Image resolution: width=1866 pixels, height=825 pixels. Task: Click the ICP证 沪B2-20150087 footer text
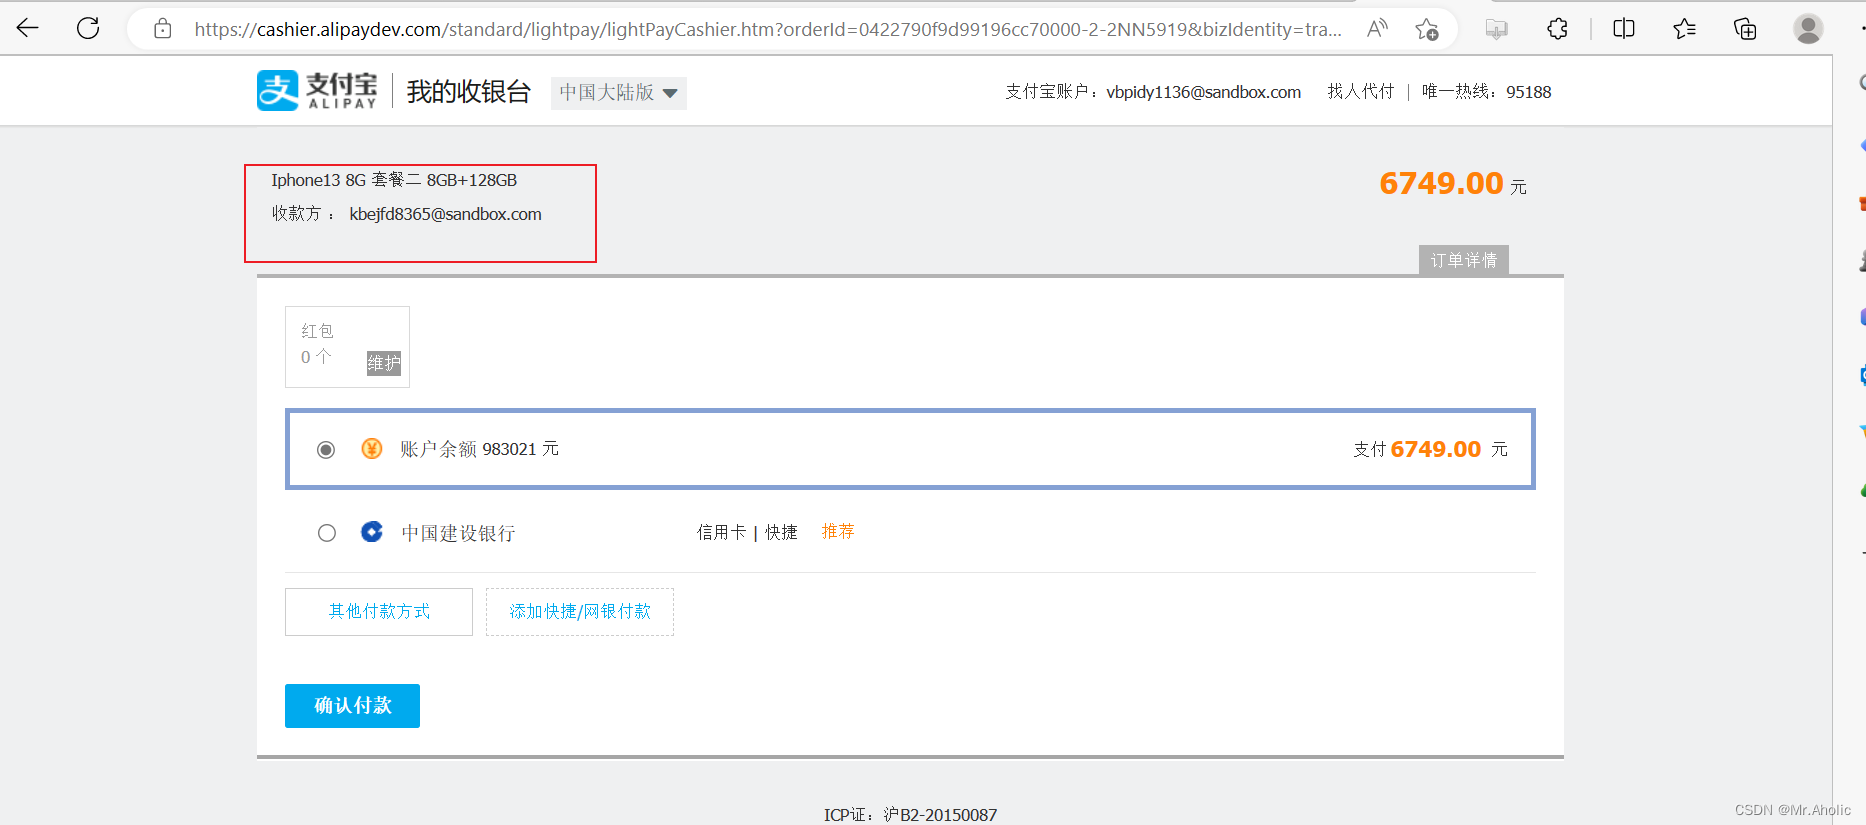tap(910, 814)
